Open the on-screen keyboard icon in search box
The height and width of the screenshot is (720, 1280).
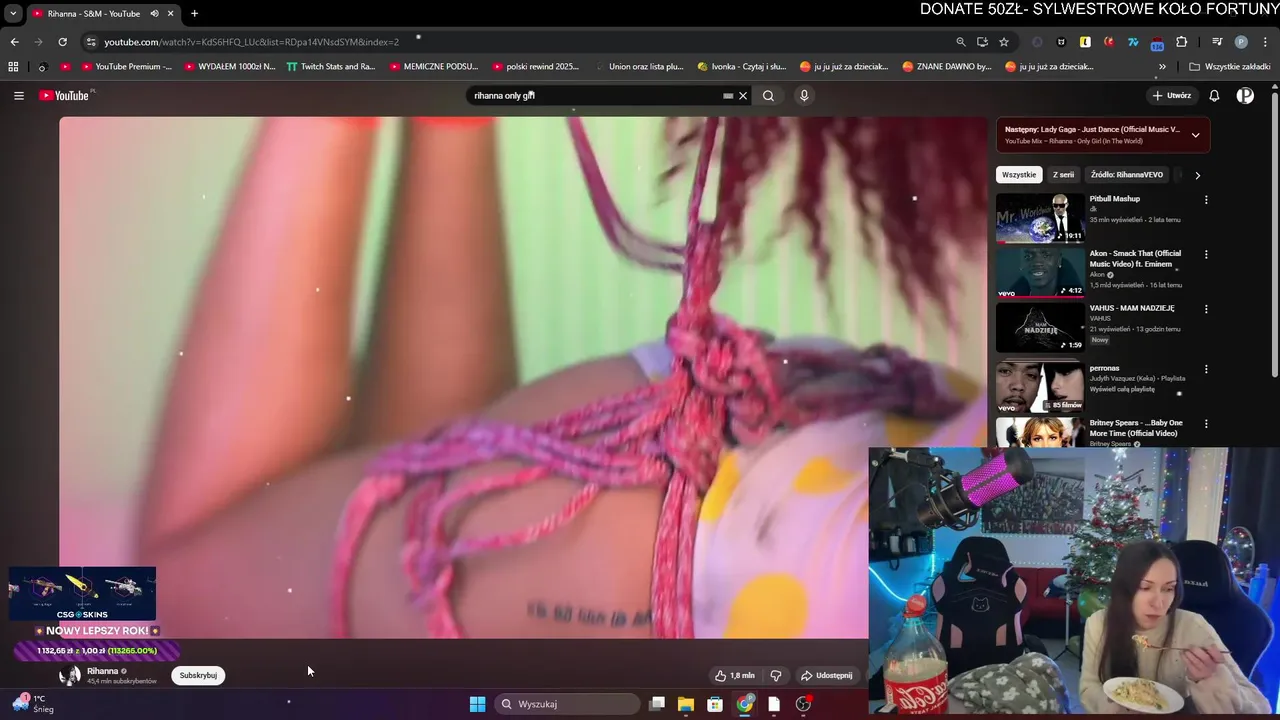[728, 96]
